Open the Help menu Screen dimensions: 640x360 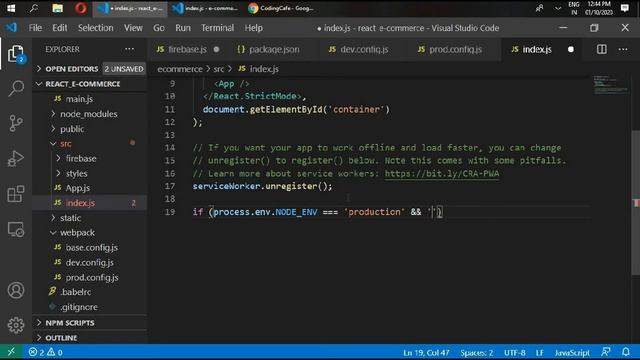coord(253,28)
